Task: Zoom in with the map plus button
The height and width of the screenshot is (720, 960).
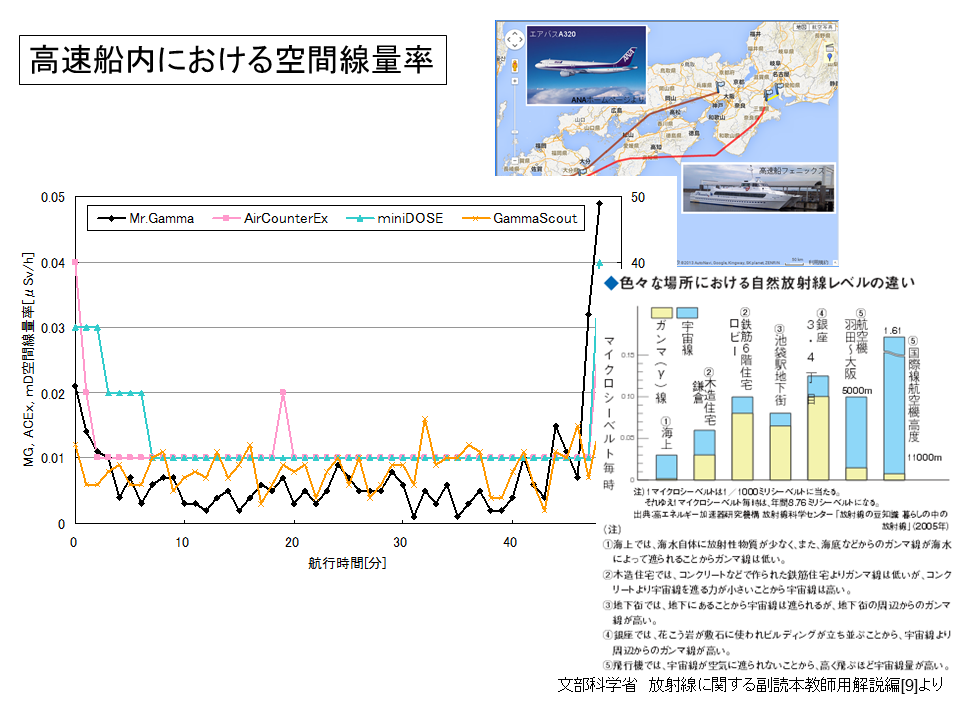Action: tap(514, 81)
